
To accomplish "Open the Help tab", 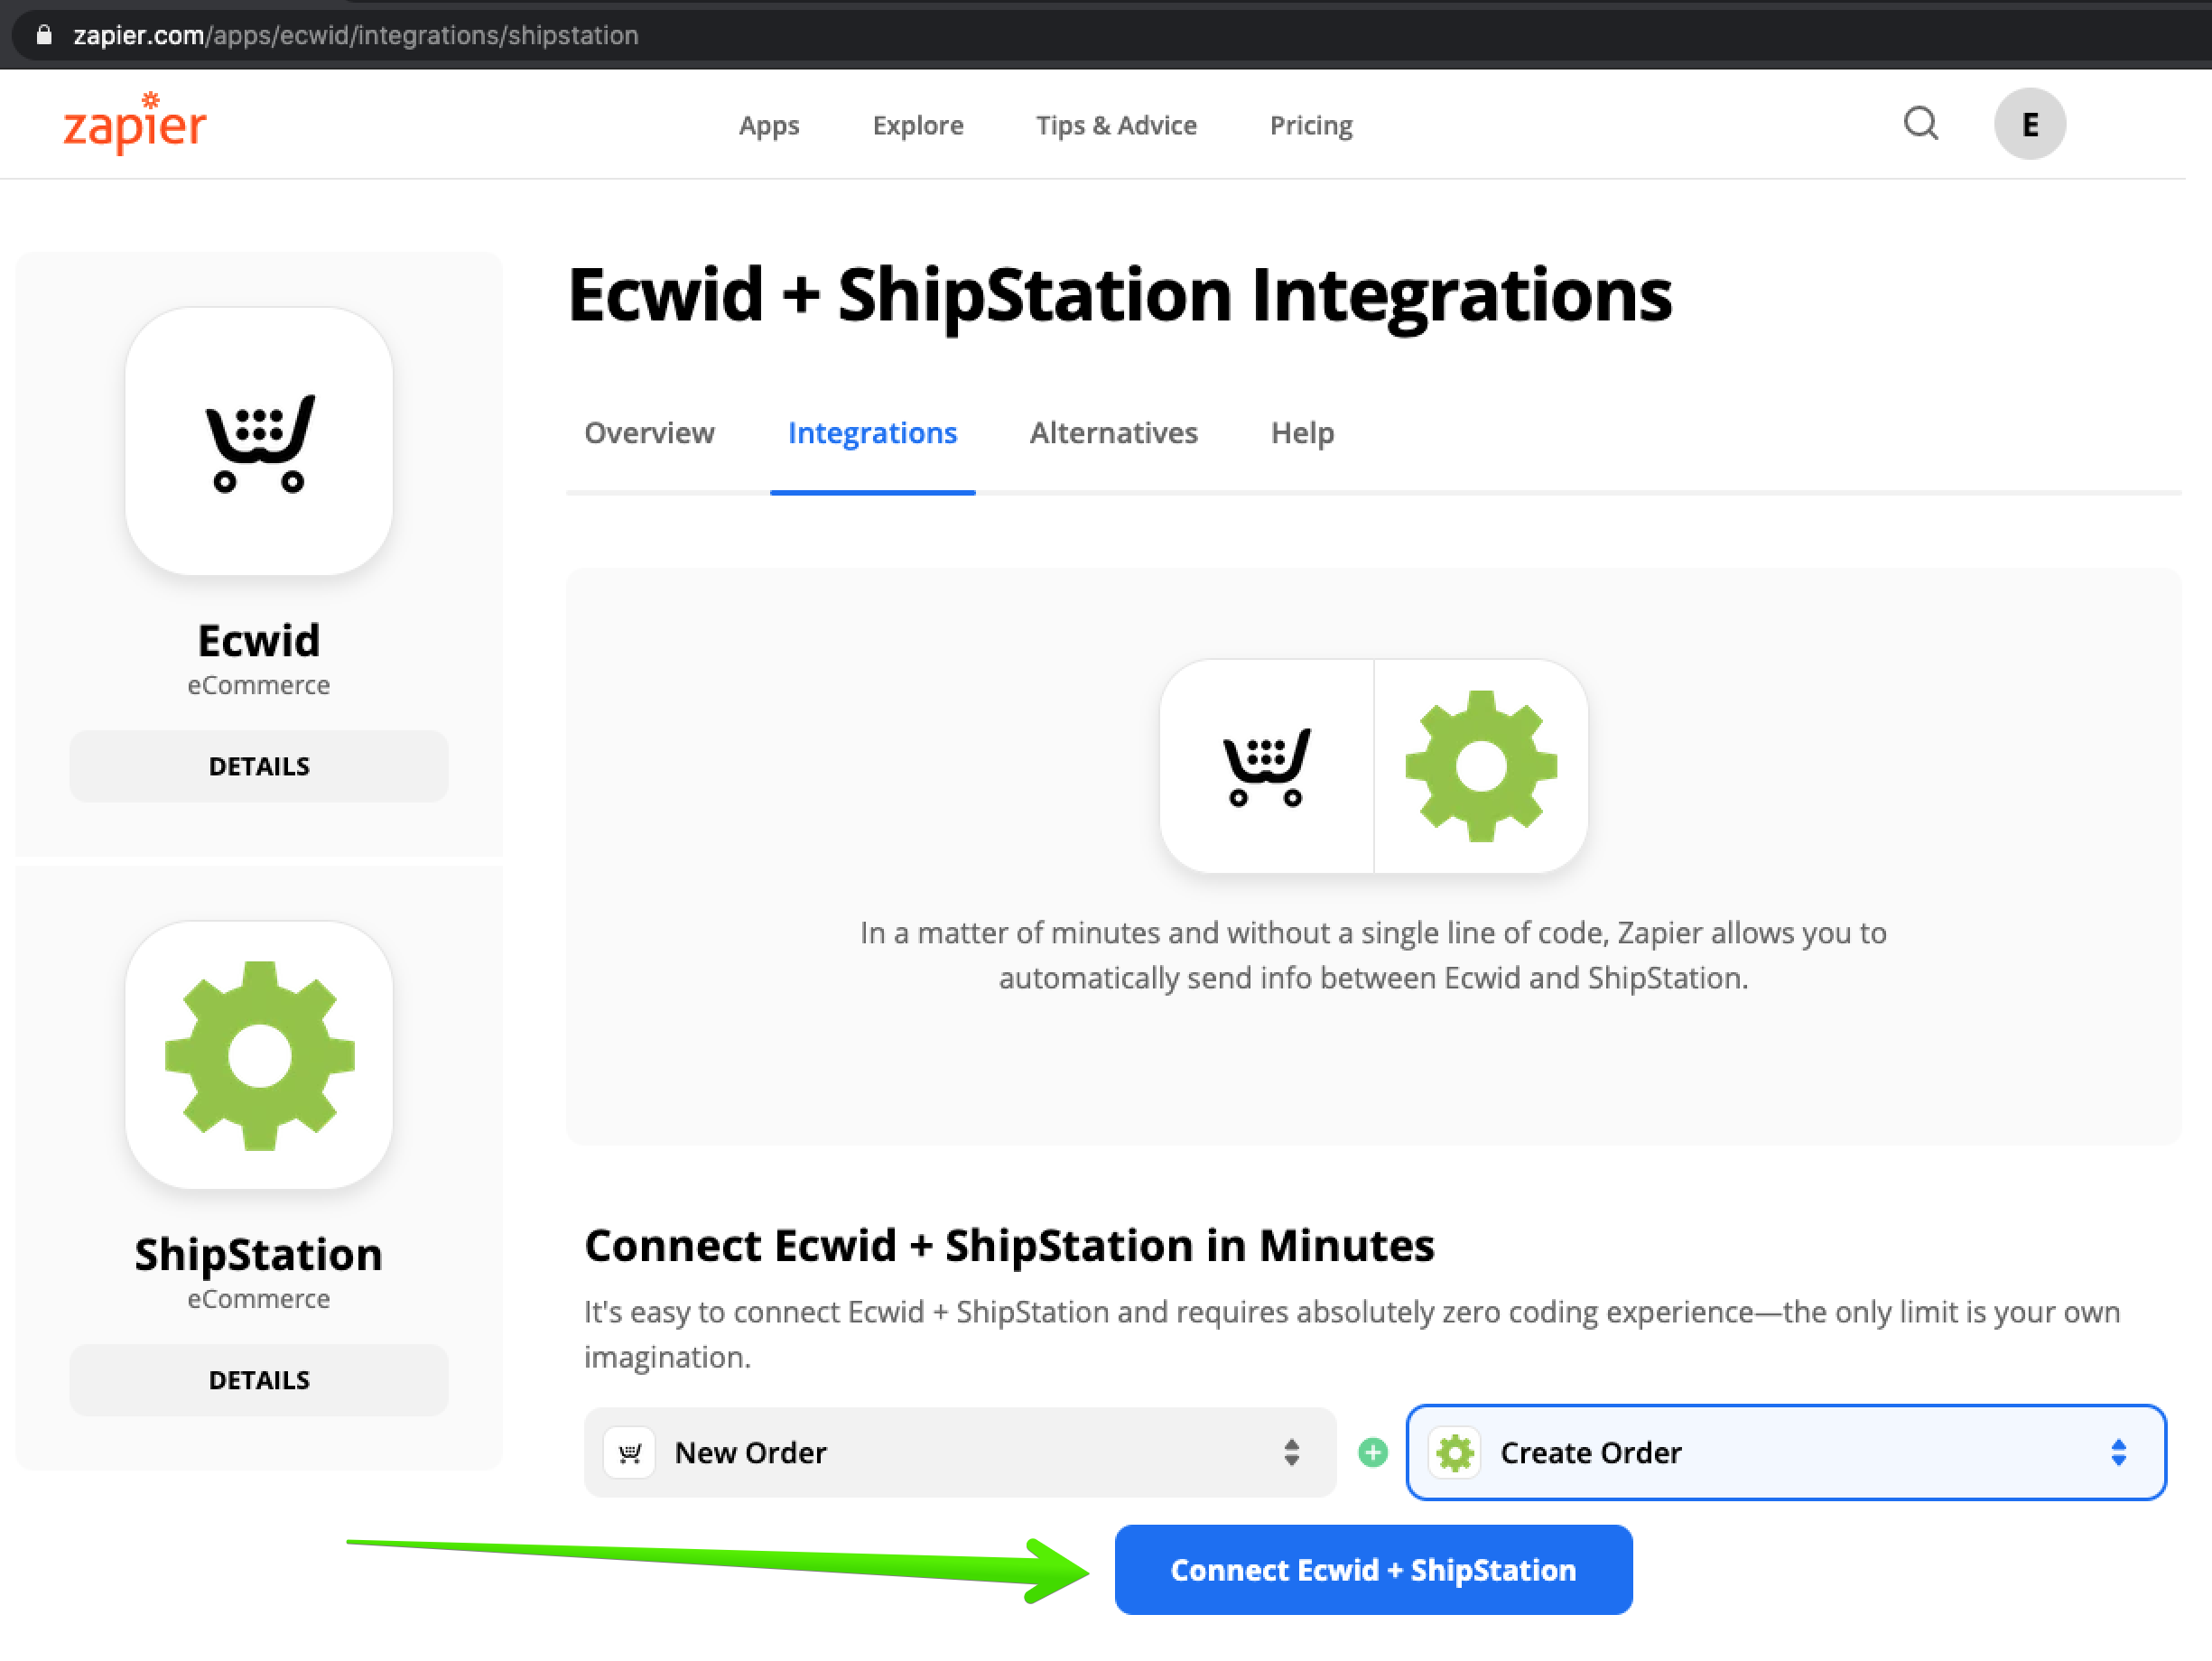I will (x=1302, y=432).
